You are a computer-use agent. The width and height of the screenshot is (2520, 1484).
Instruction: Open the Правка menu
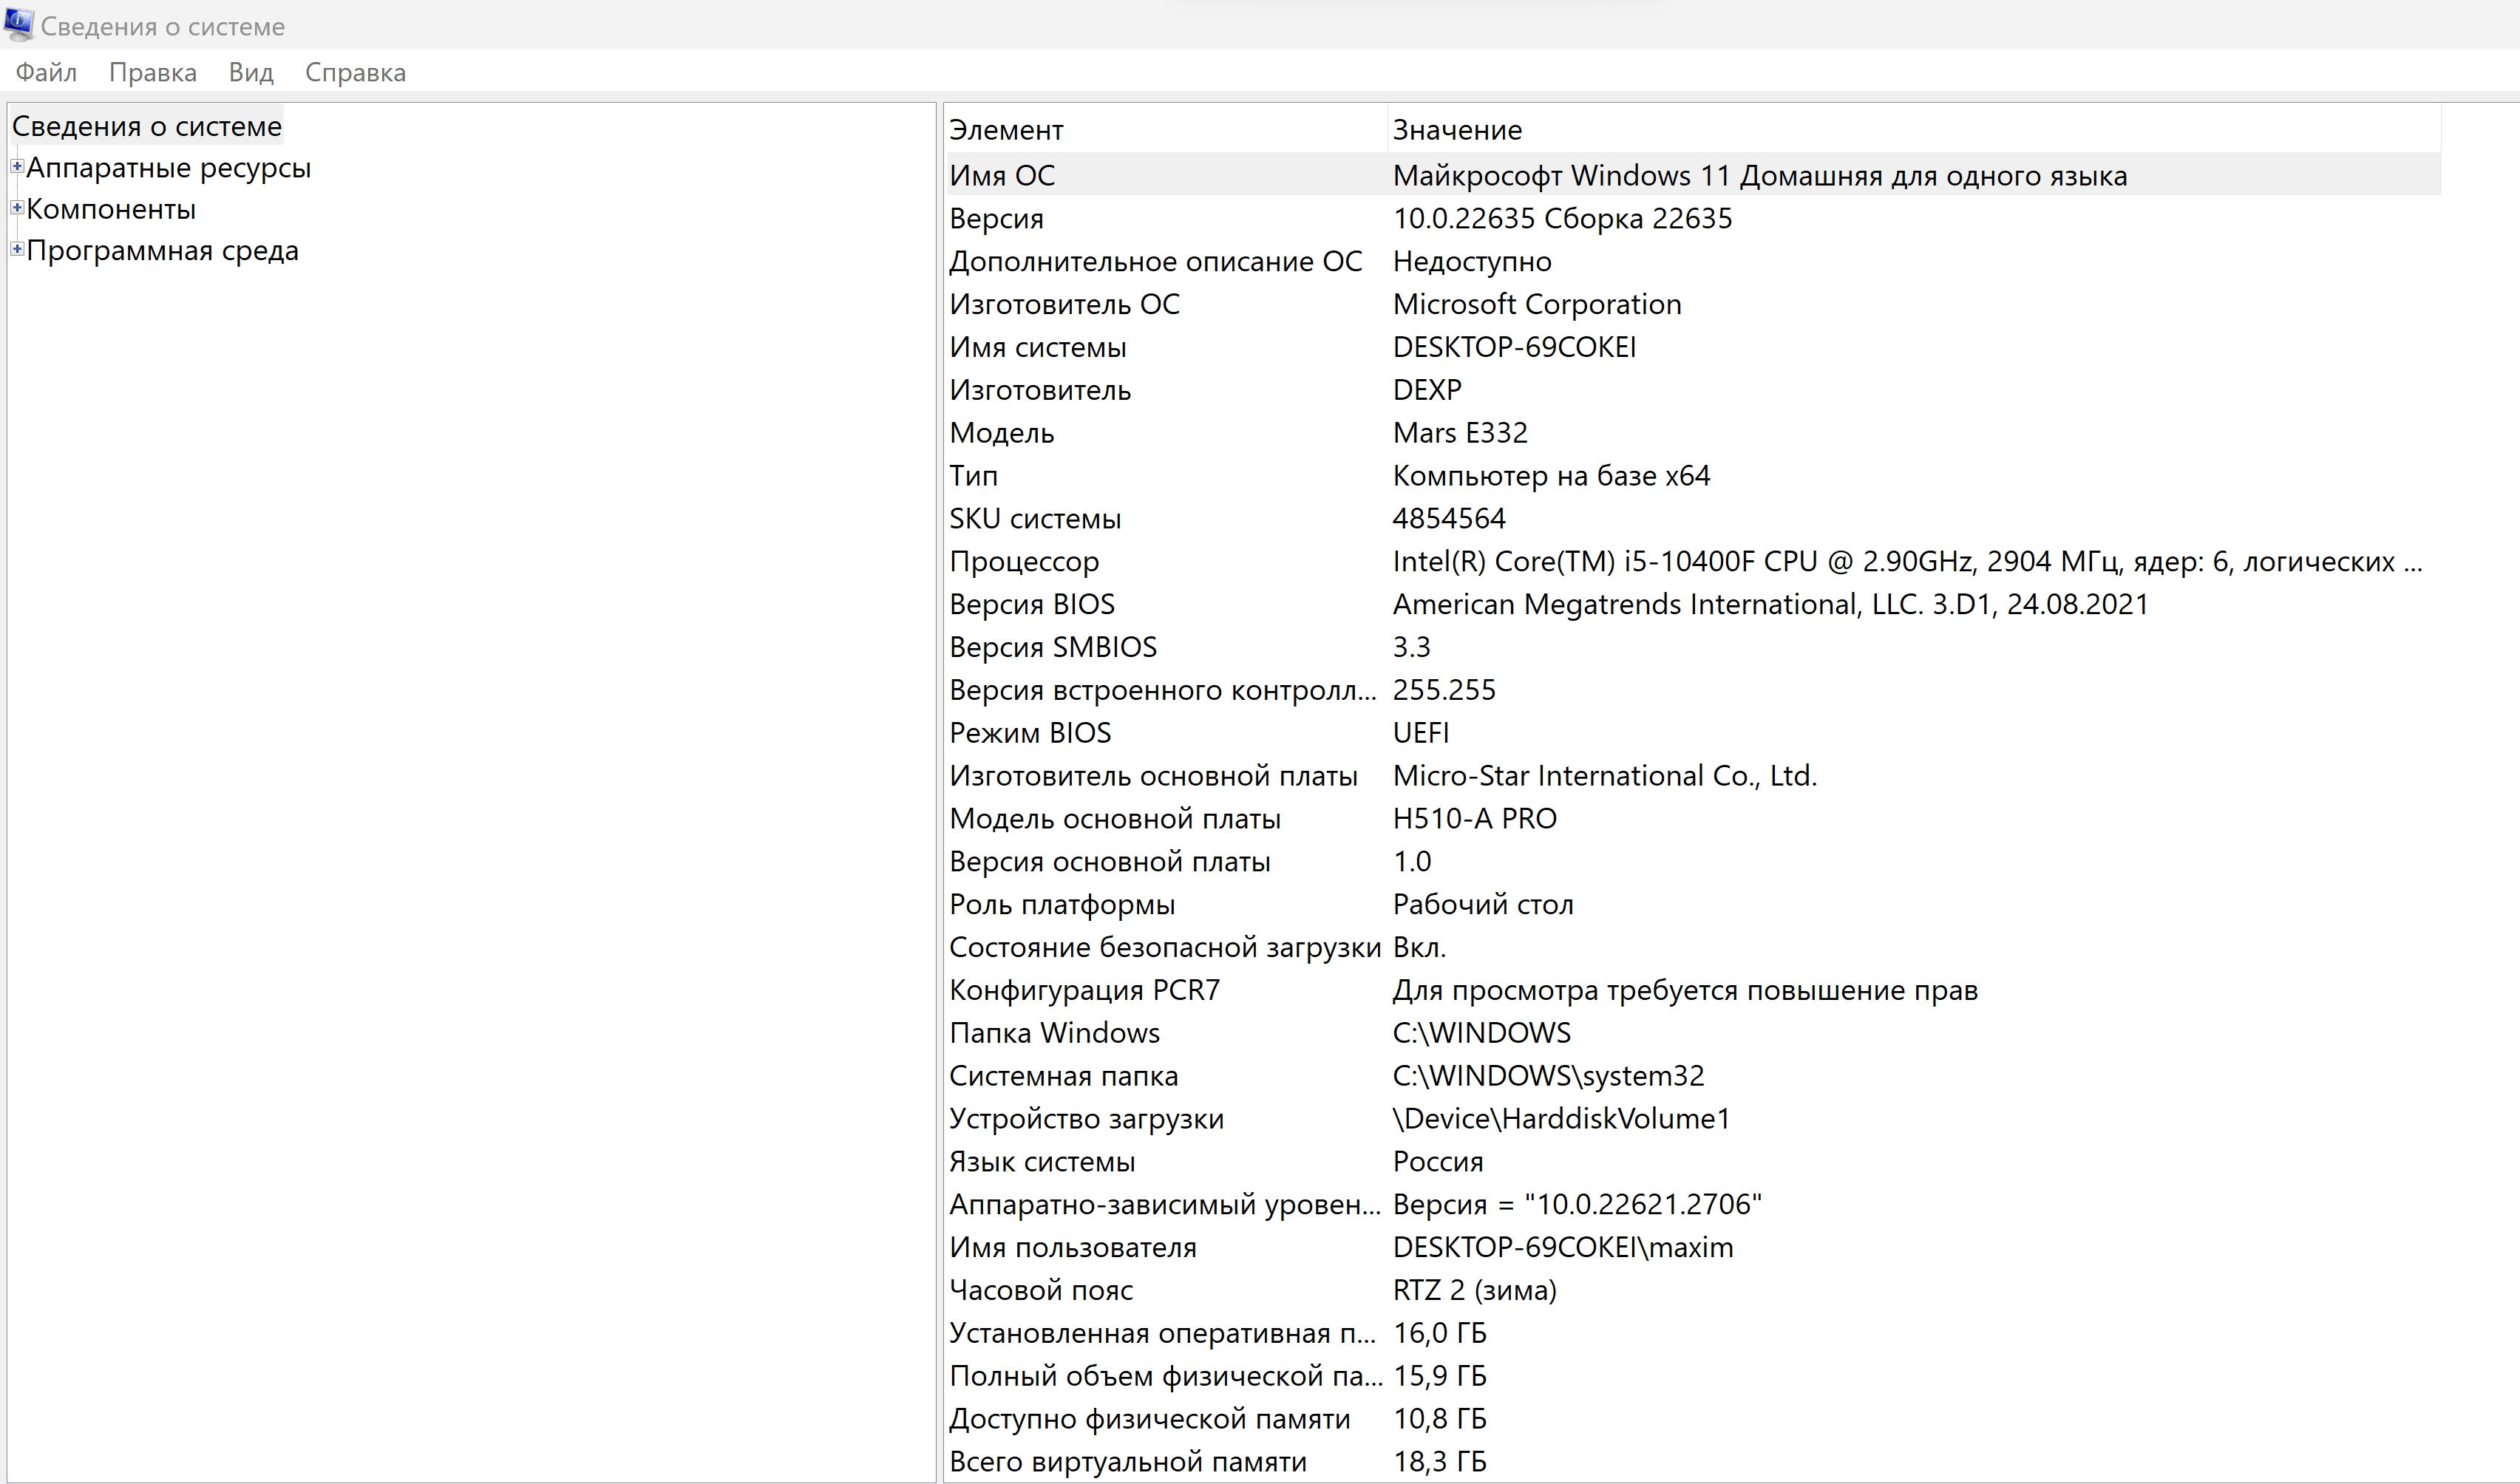tap(152, 73)
